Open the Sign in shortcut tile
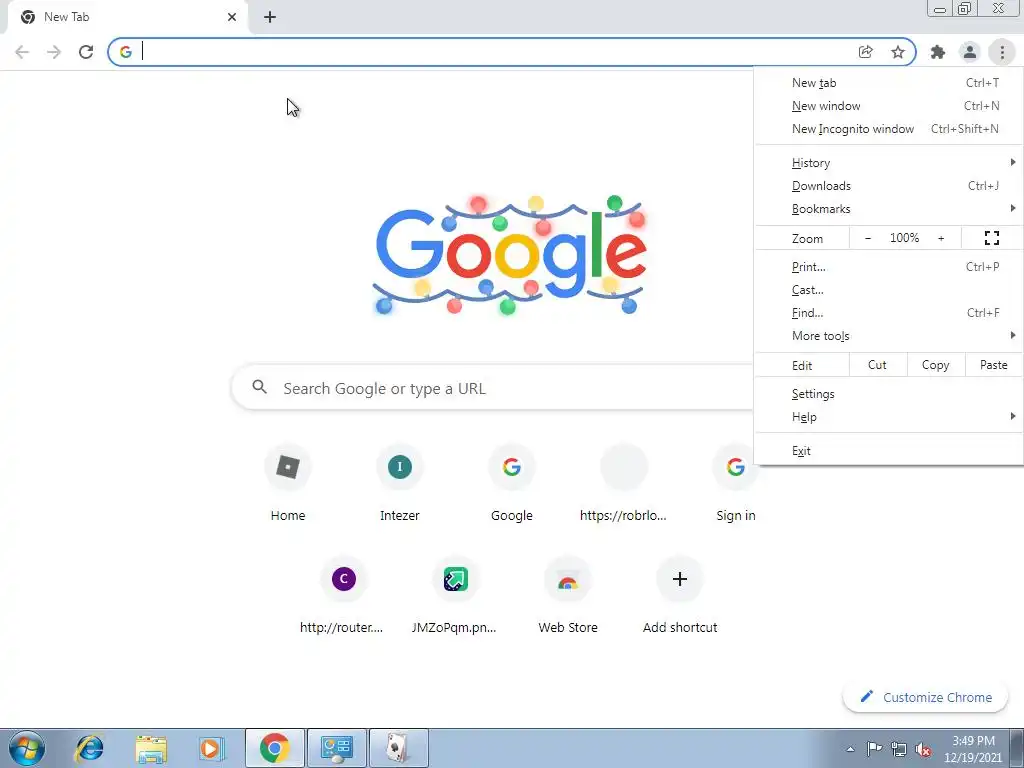1024x768 pixels. point(735,483)
